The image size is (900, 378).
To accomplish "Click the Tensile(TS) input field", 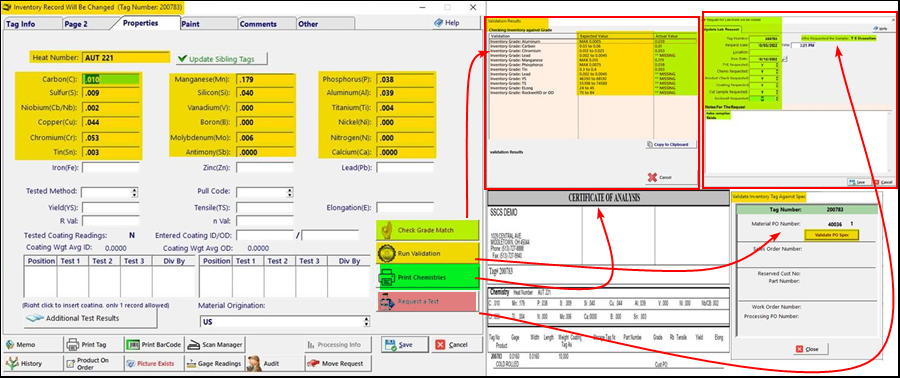I will (x=265, y=207).
